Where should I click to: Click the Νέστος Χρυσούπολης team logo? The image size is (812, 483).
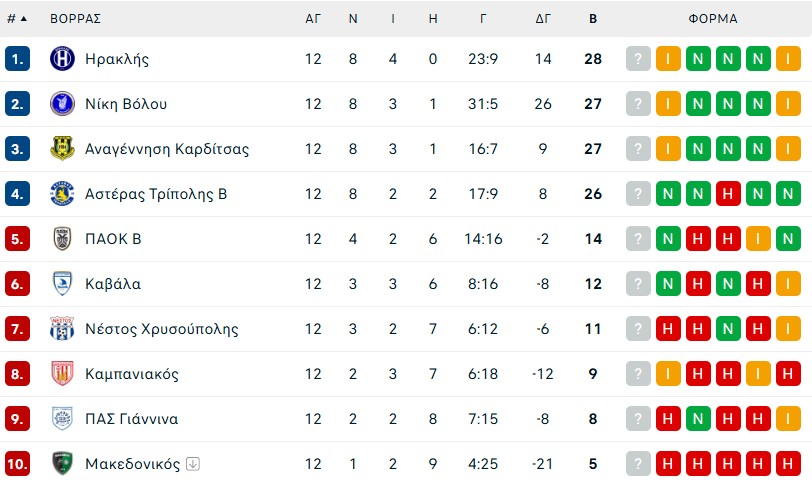62,329
